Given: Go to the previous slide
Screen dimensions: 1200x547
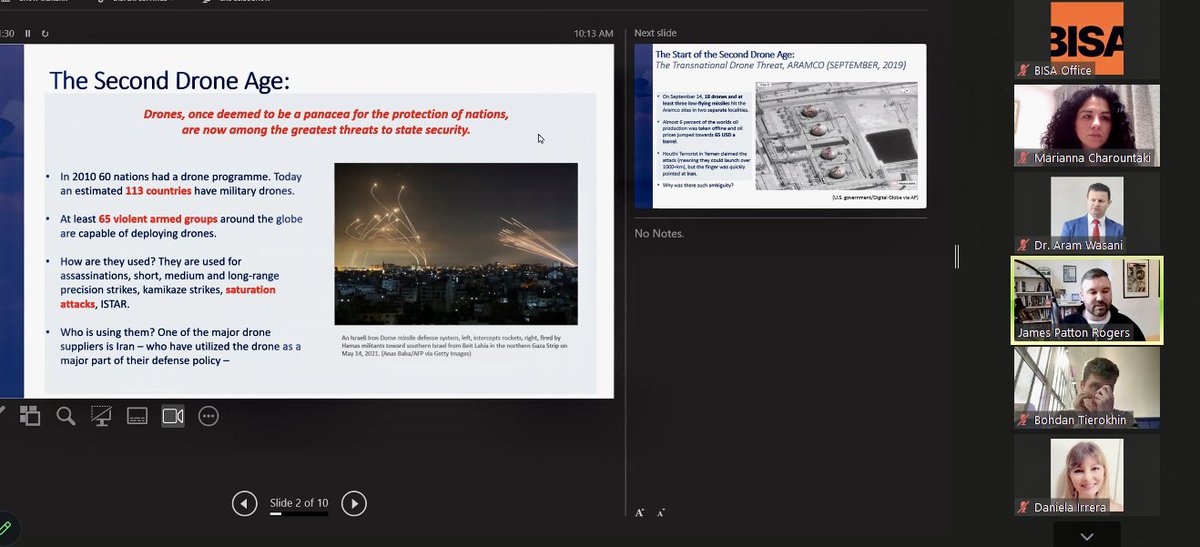Looking at the screenshot, I should tap(244, 503).
